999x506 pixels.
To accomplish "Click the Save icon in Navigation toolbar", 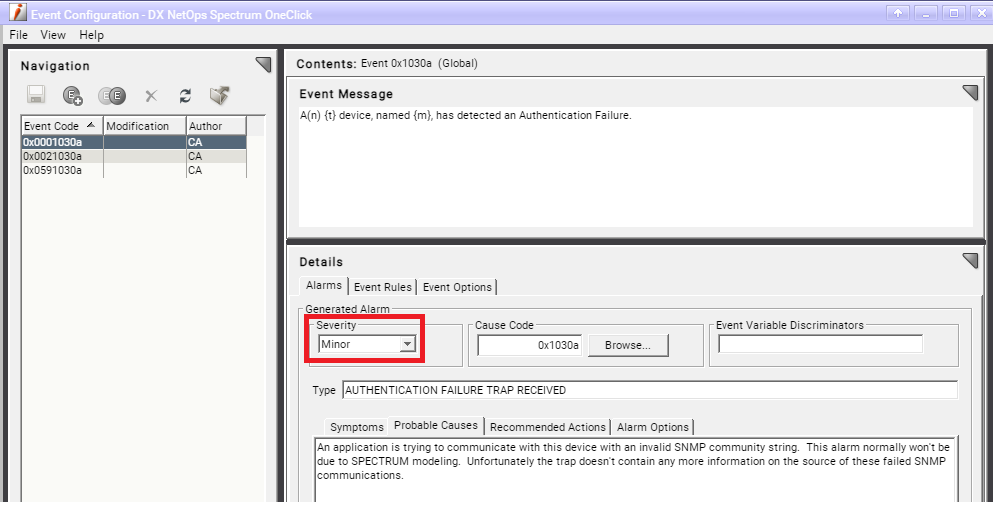I will tap(36, 96).
